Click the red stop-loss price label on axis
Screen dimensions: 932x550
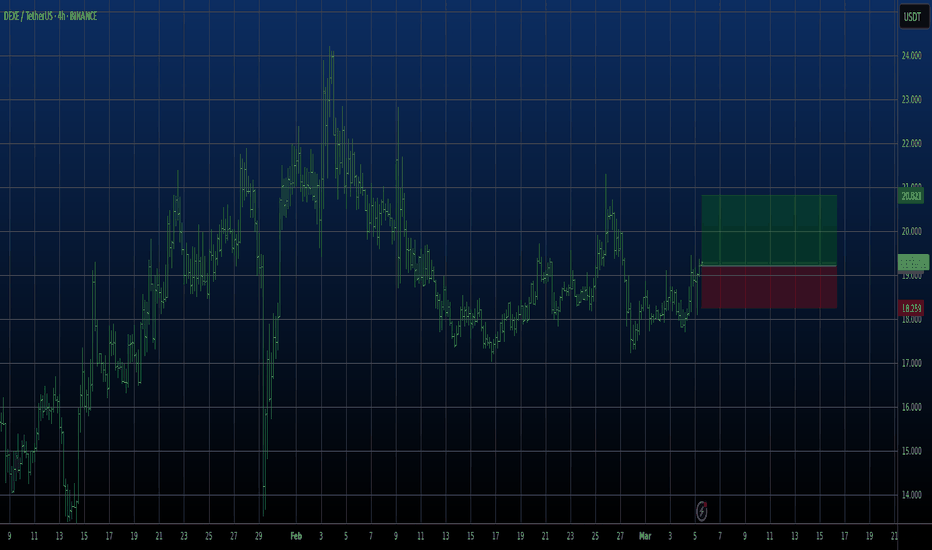(911, 308)
